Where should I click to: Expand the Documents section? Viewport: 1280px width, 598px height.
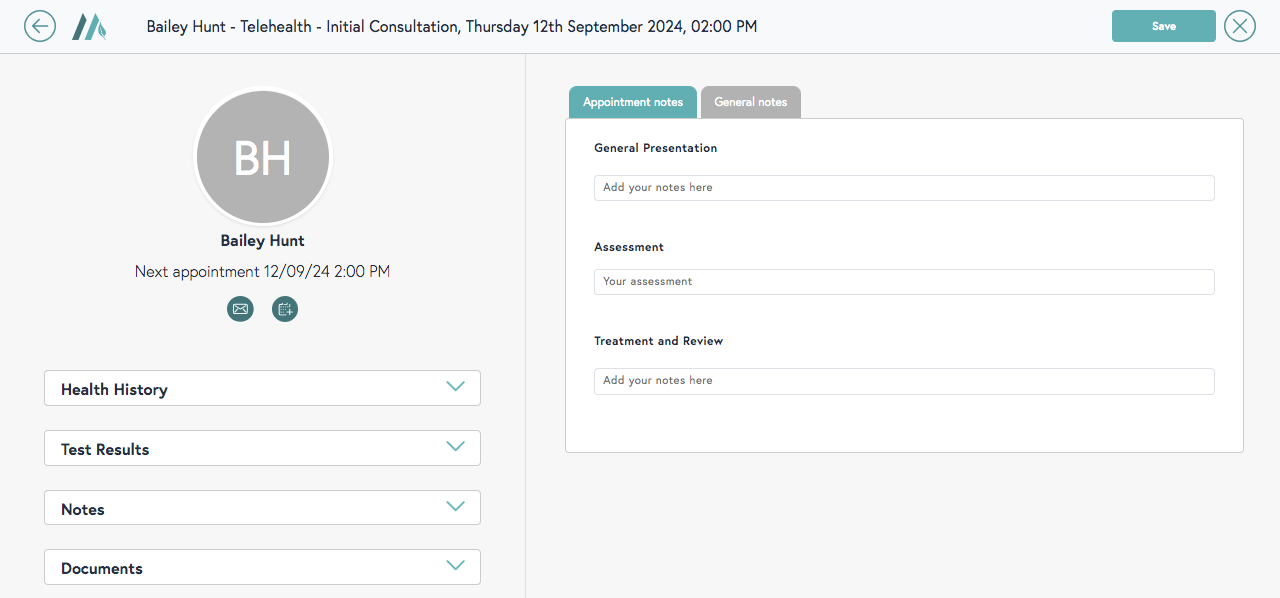[262, 567]
